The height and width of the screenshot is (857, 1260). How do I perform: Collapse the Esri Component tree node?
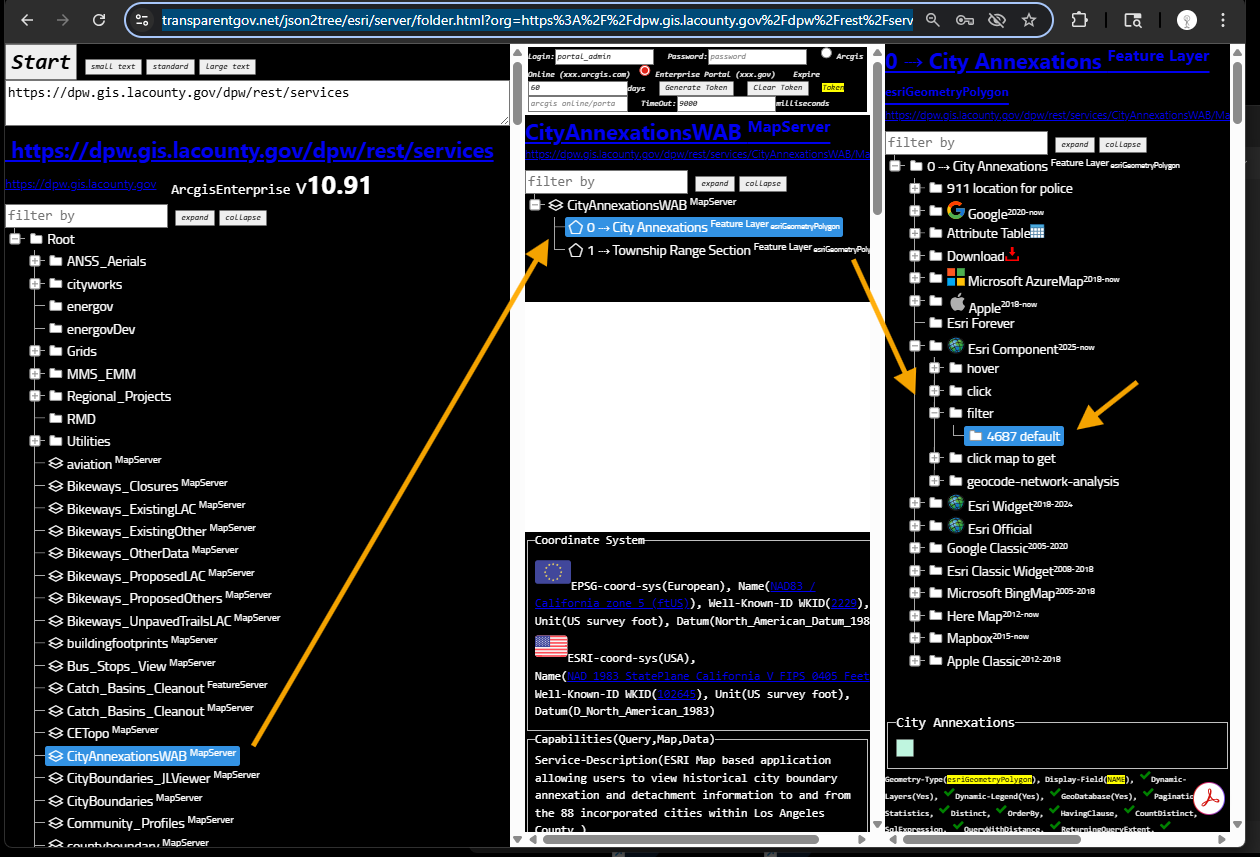(x=915, y=347)
